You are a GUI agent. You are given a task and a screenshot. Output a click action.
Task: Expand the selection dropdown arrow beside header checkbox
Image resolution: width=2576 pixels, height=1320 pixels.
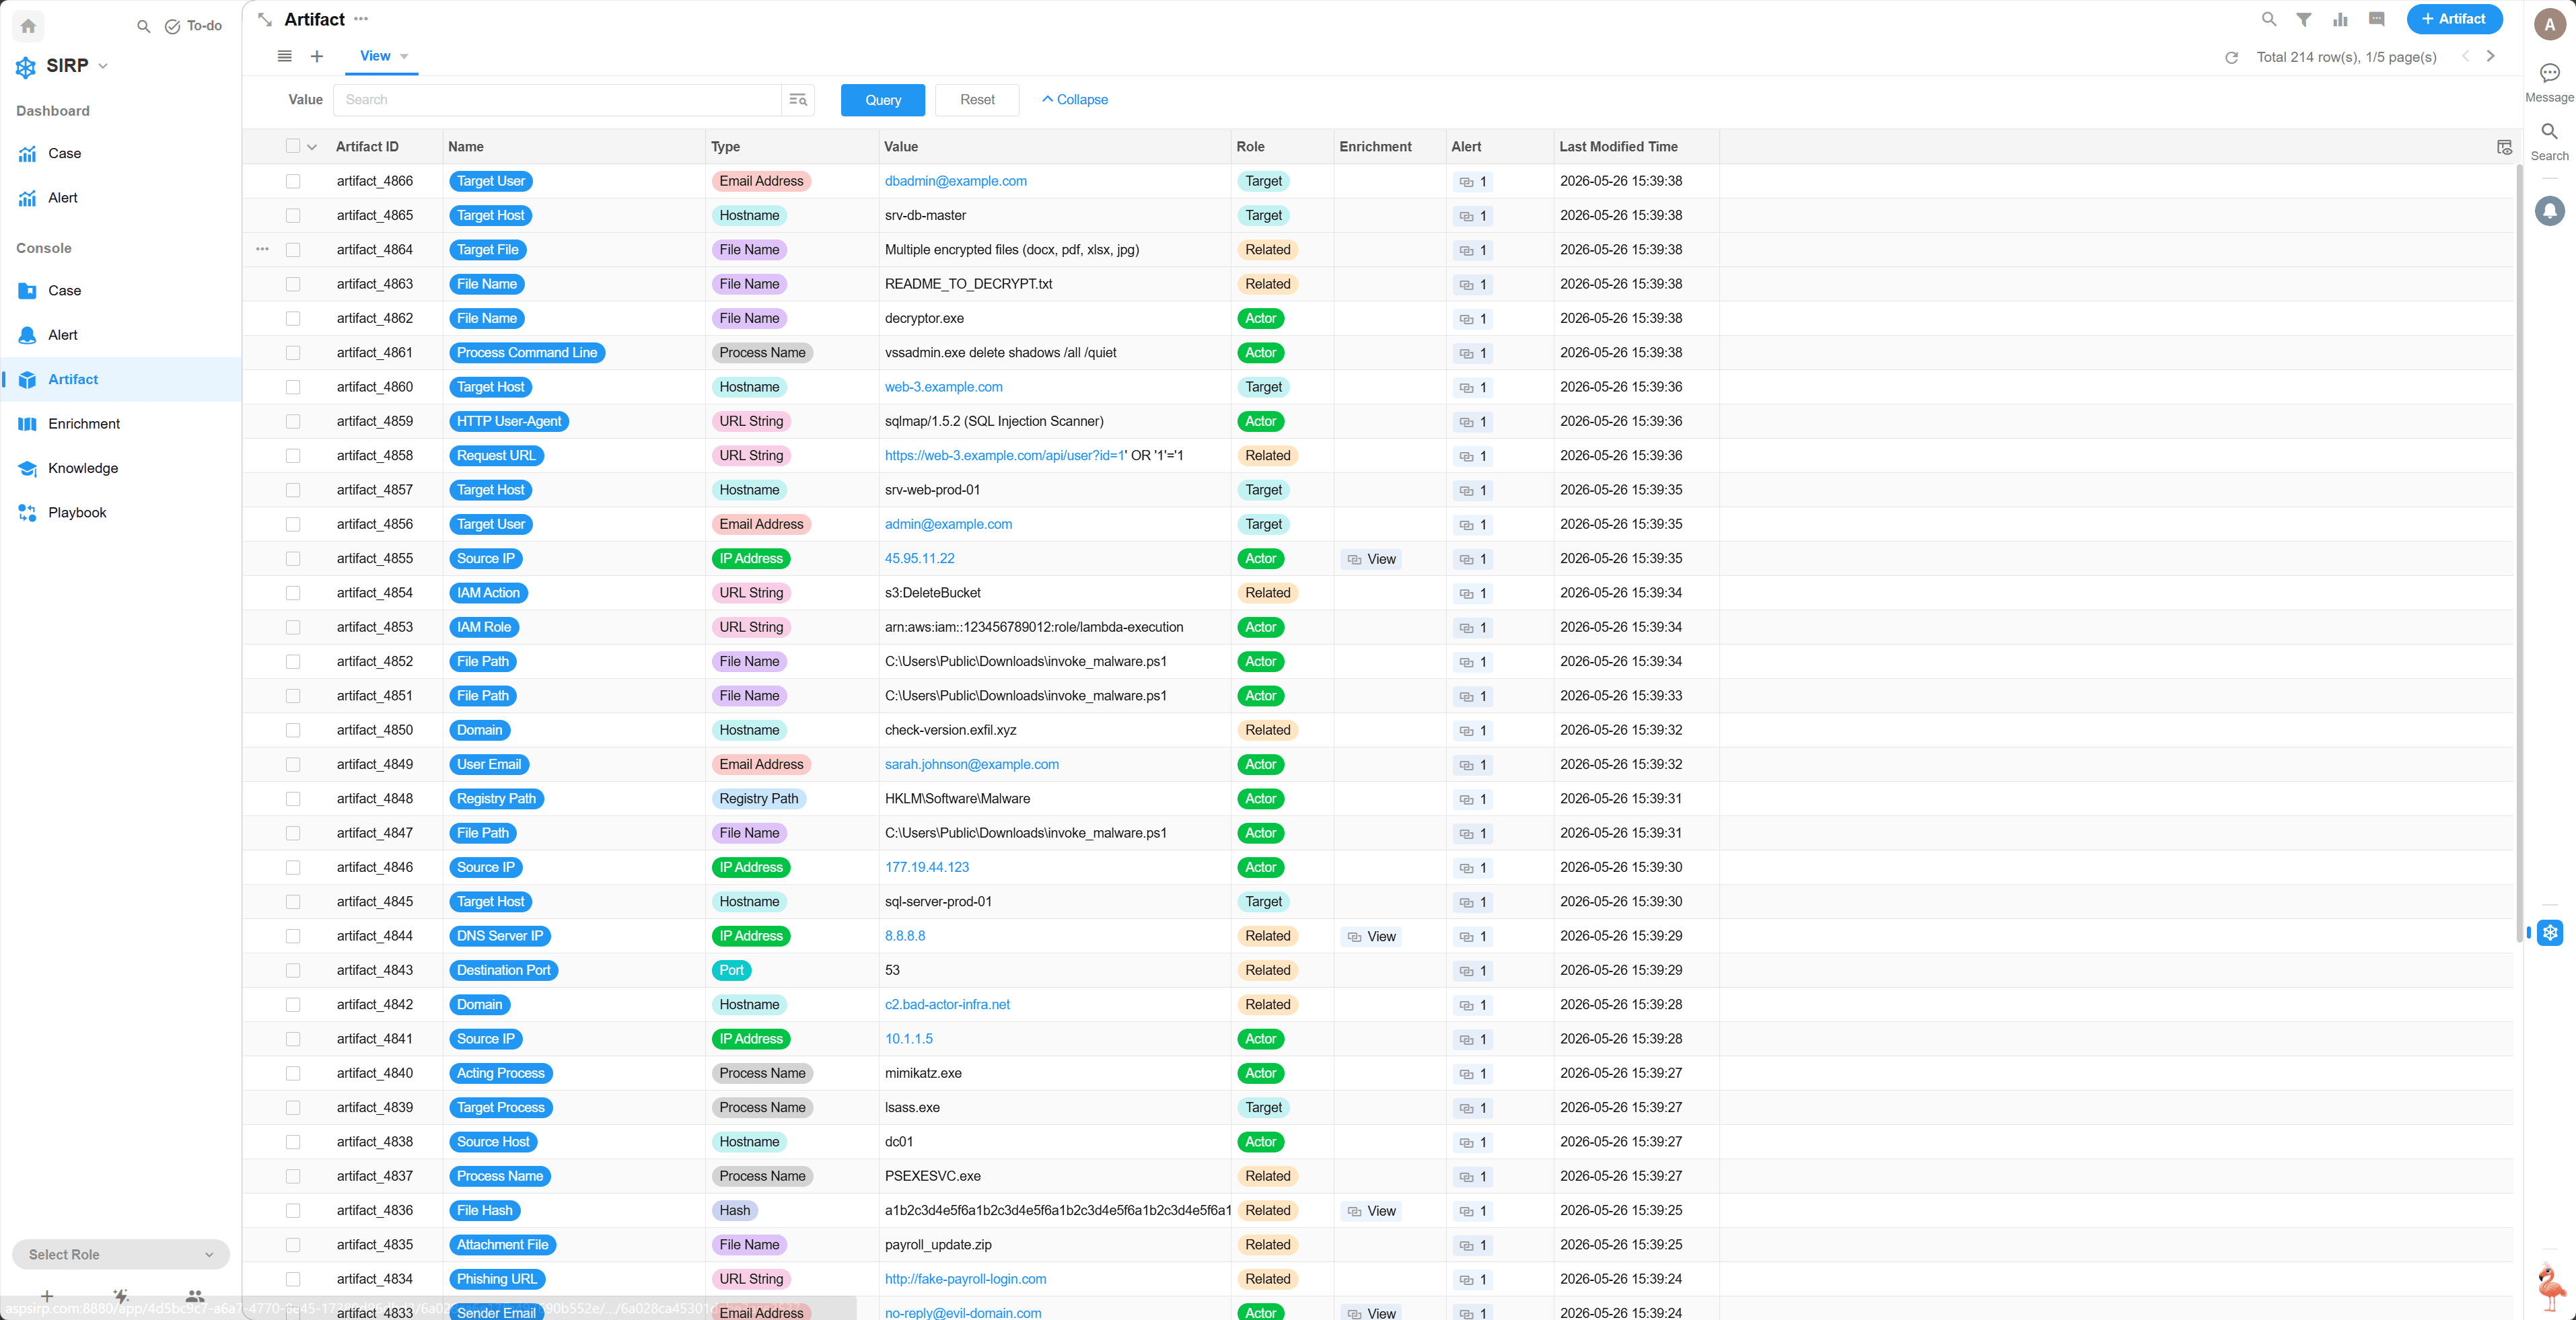tap(312, 147)
